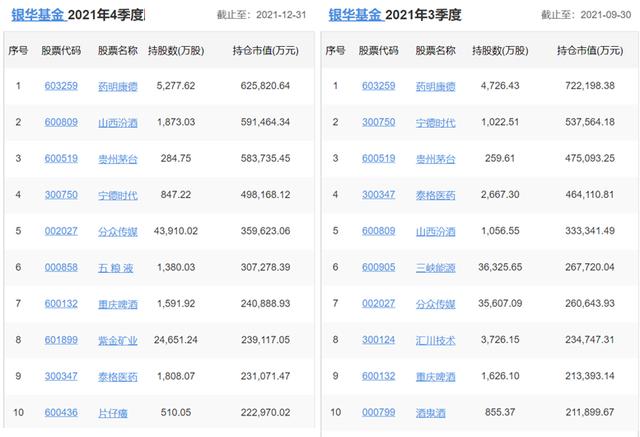Select market value 583,735.45
The width and height of the screenshot is (640, 437).
click(x=265, y=159)
